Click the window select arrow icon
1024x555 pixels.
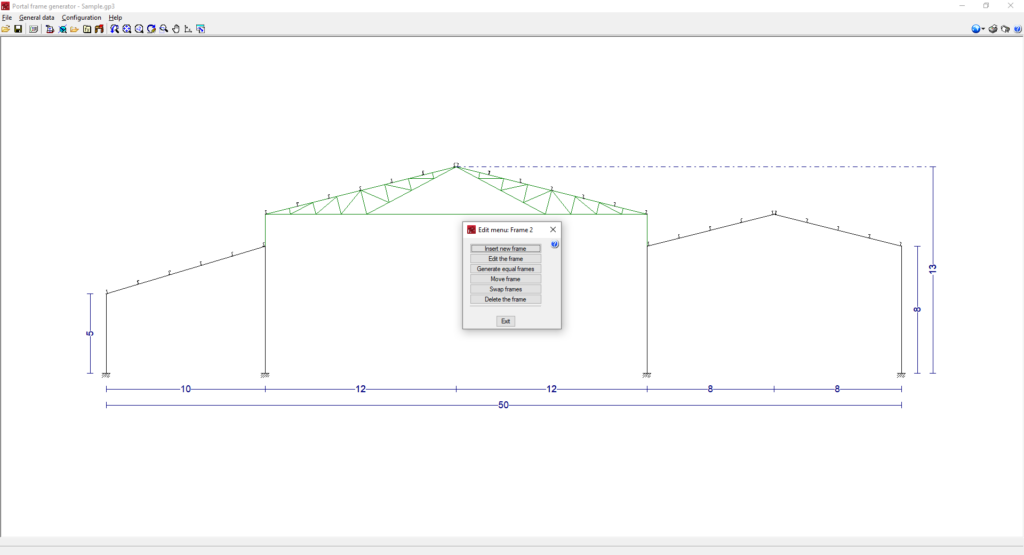(x=200, y=29)
